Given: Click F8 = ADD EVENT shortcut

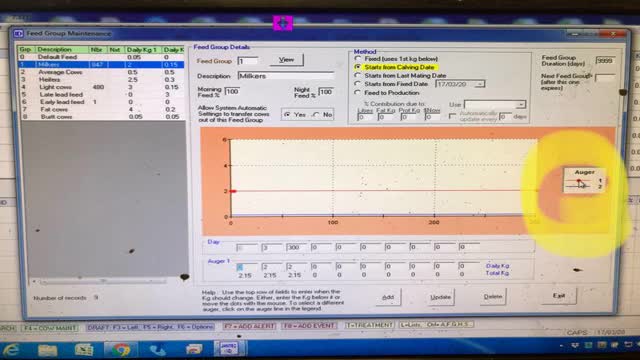Looking at the screenshot, I should [x=309, y=326].
